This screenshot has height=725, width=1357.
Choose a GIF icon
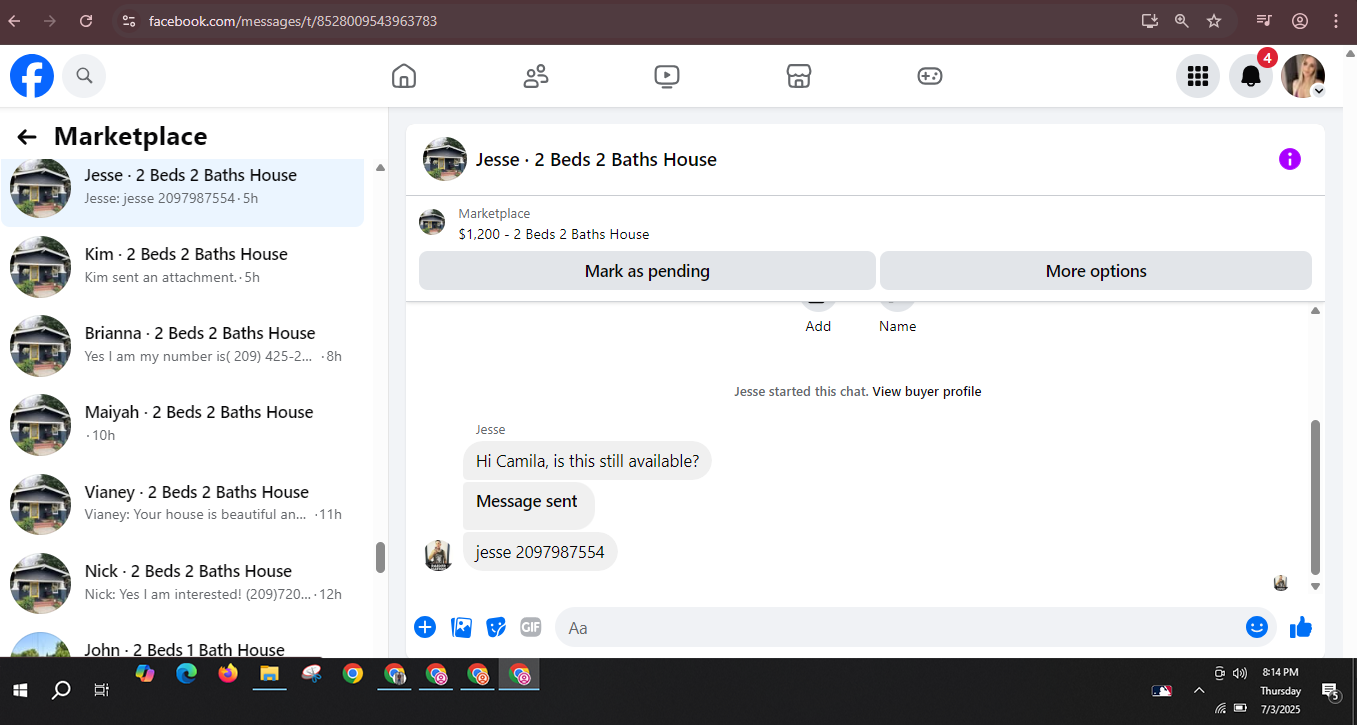530,627
